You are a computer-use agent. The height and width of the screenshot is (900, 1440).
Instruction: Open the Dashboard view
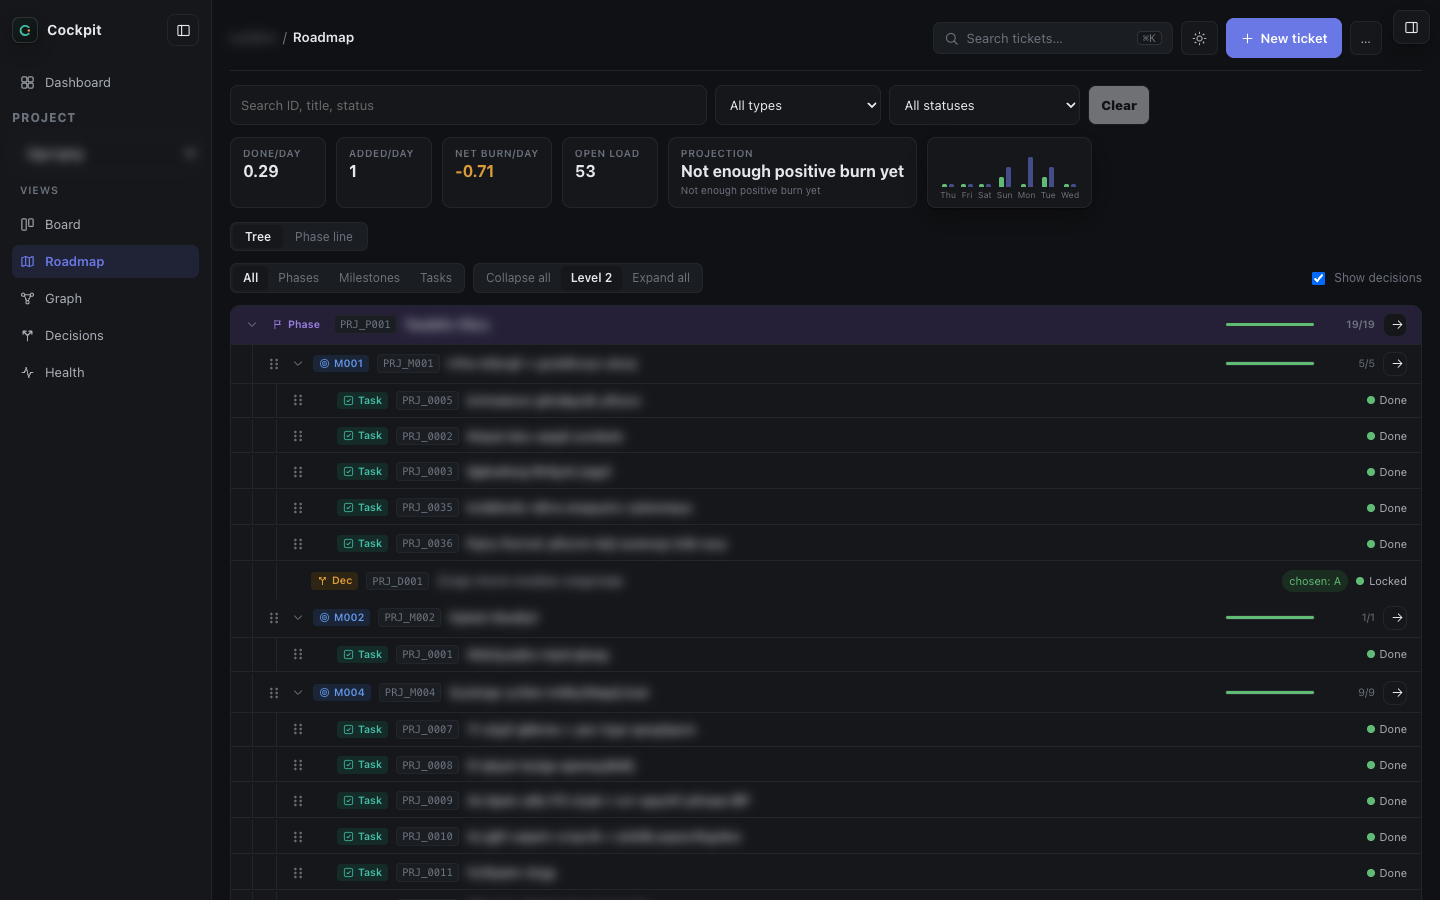tap(105, 82)
